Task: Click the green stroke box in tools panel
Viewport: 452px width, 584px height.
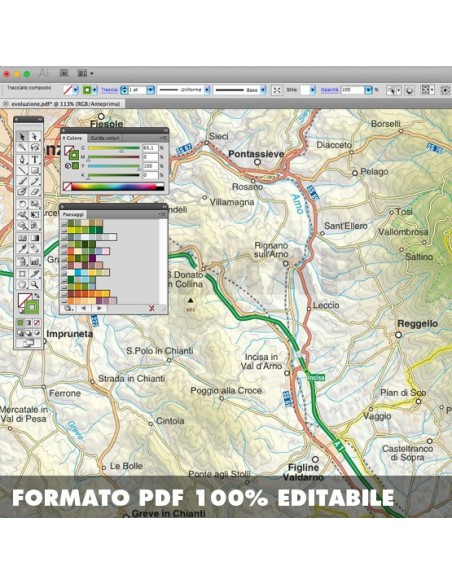Action: coord(32,307)
